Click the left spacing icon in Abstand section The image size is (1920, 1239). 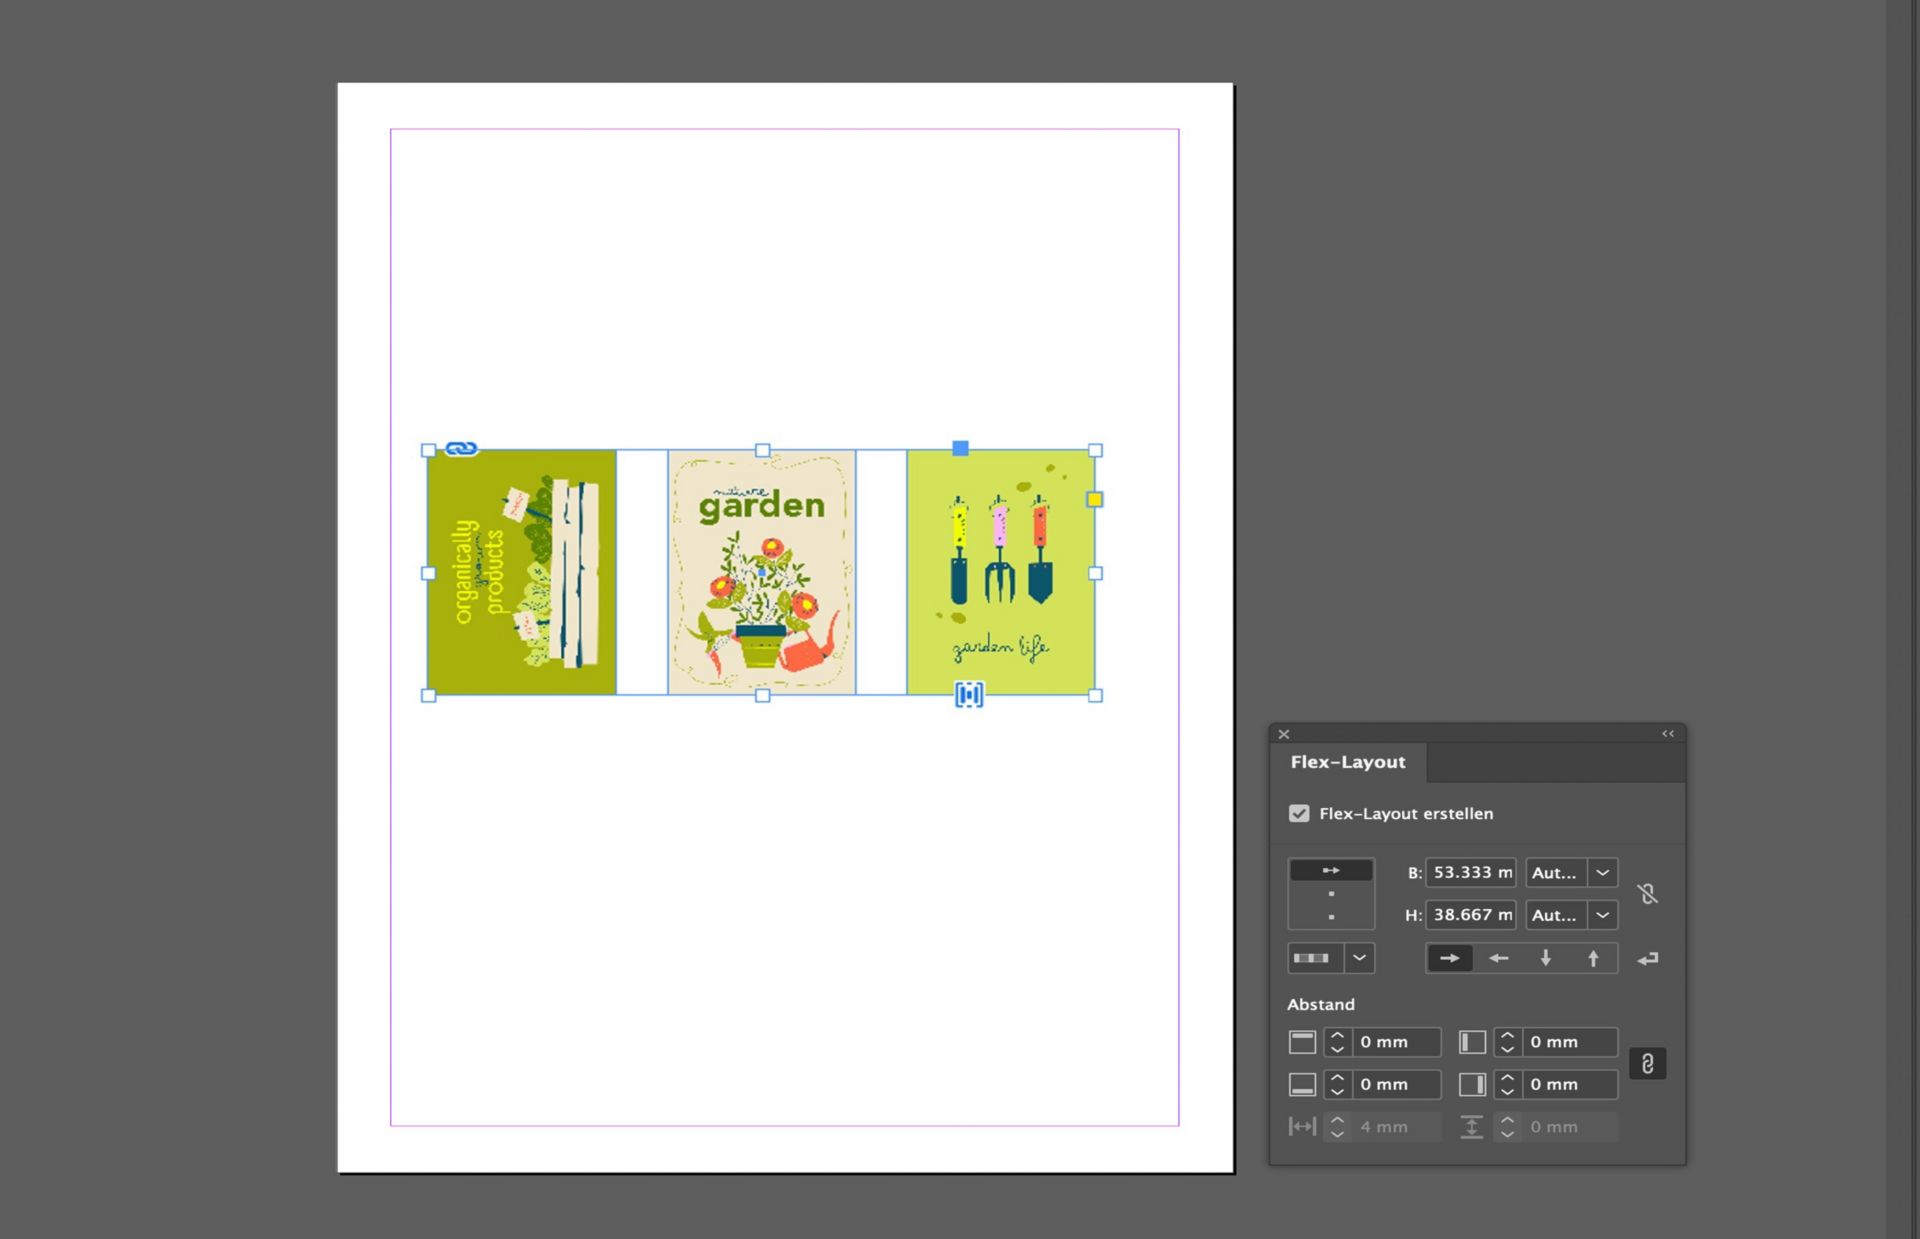pyautogui.click(x=1472, y=1042)
